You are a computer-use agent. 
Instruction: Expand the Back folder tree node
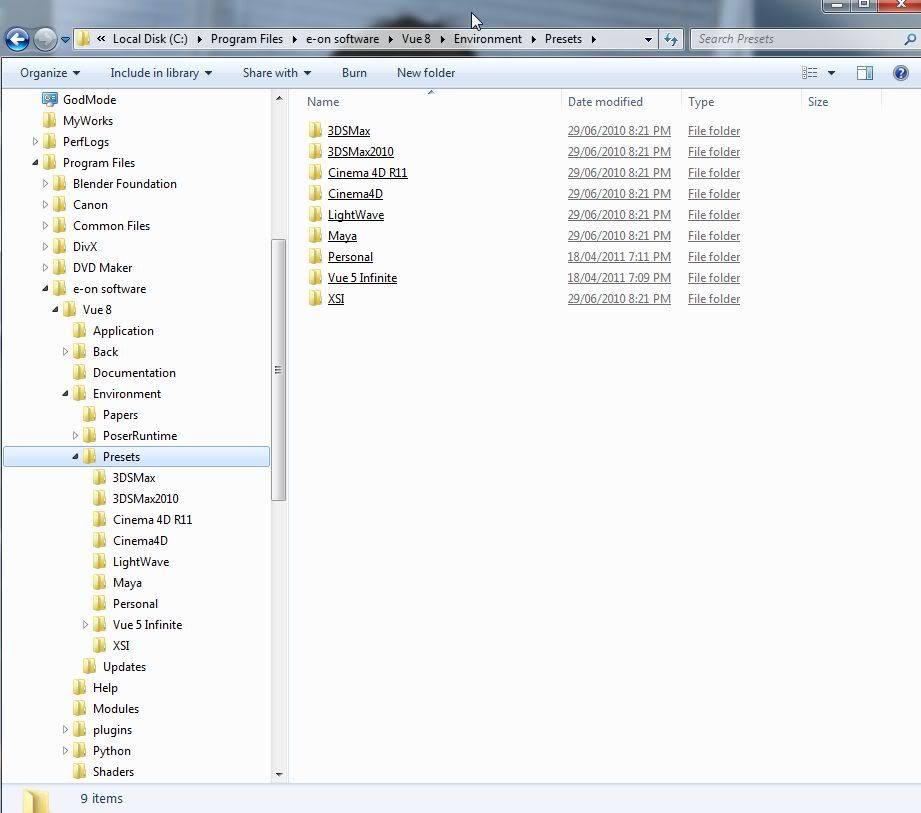click(65, 352)
